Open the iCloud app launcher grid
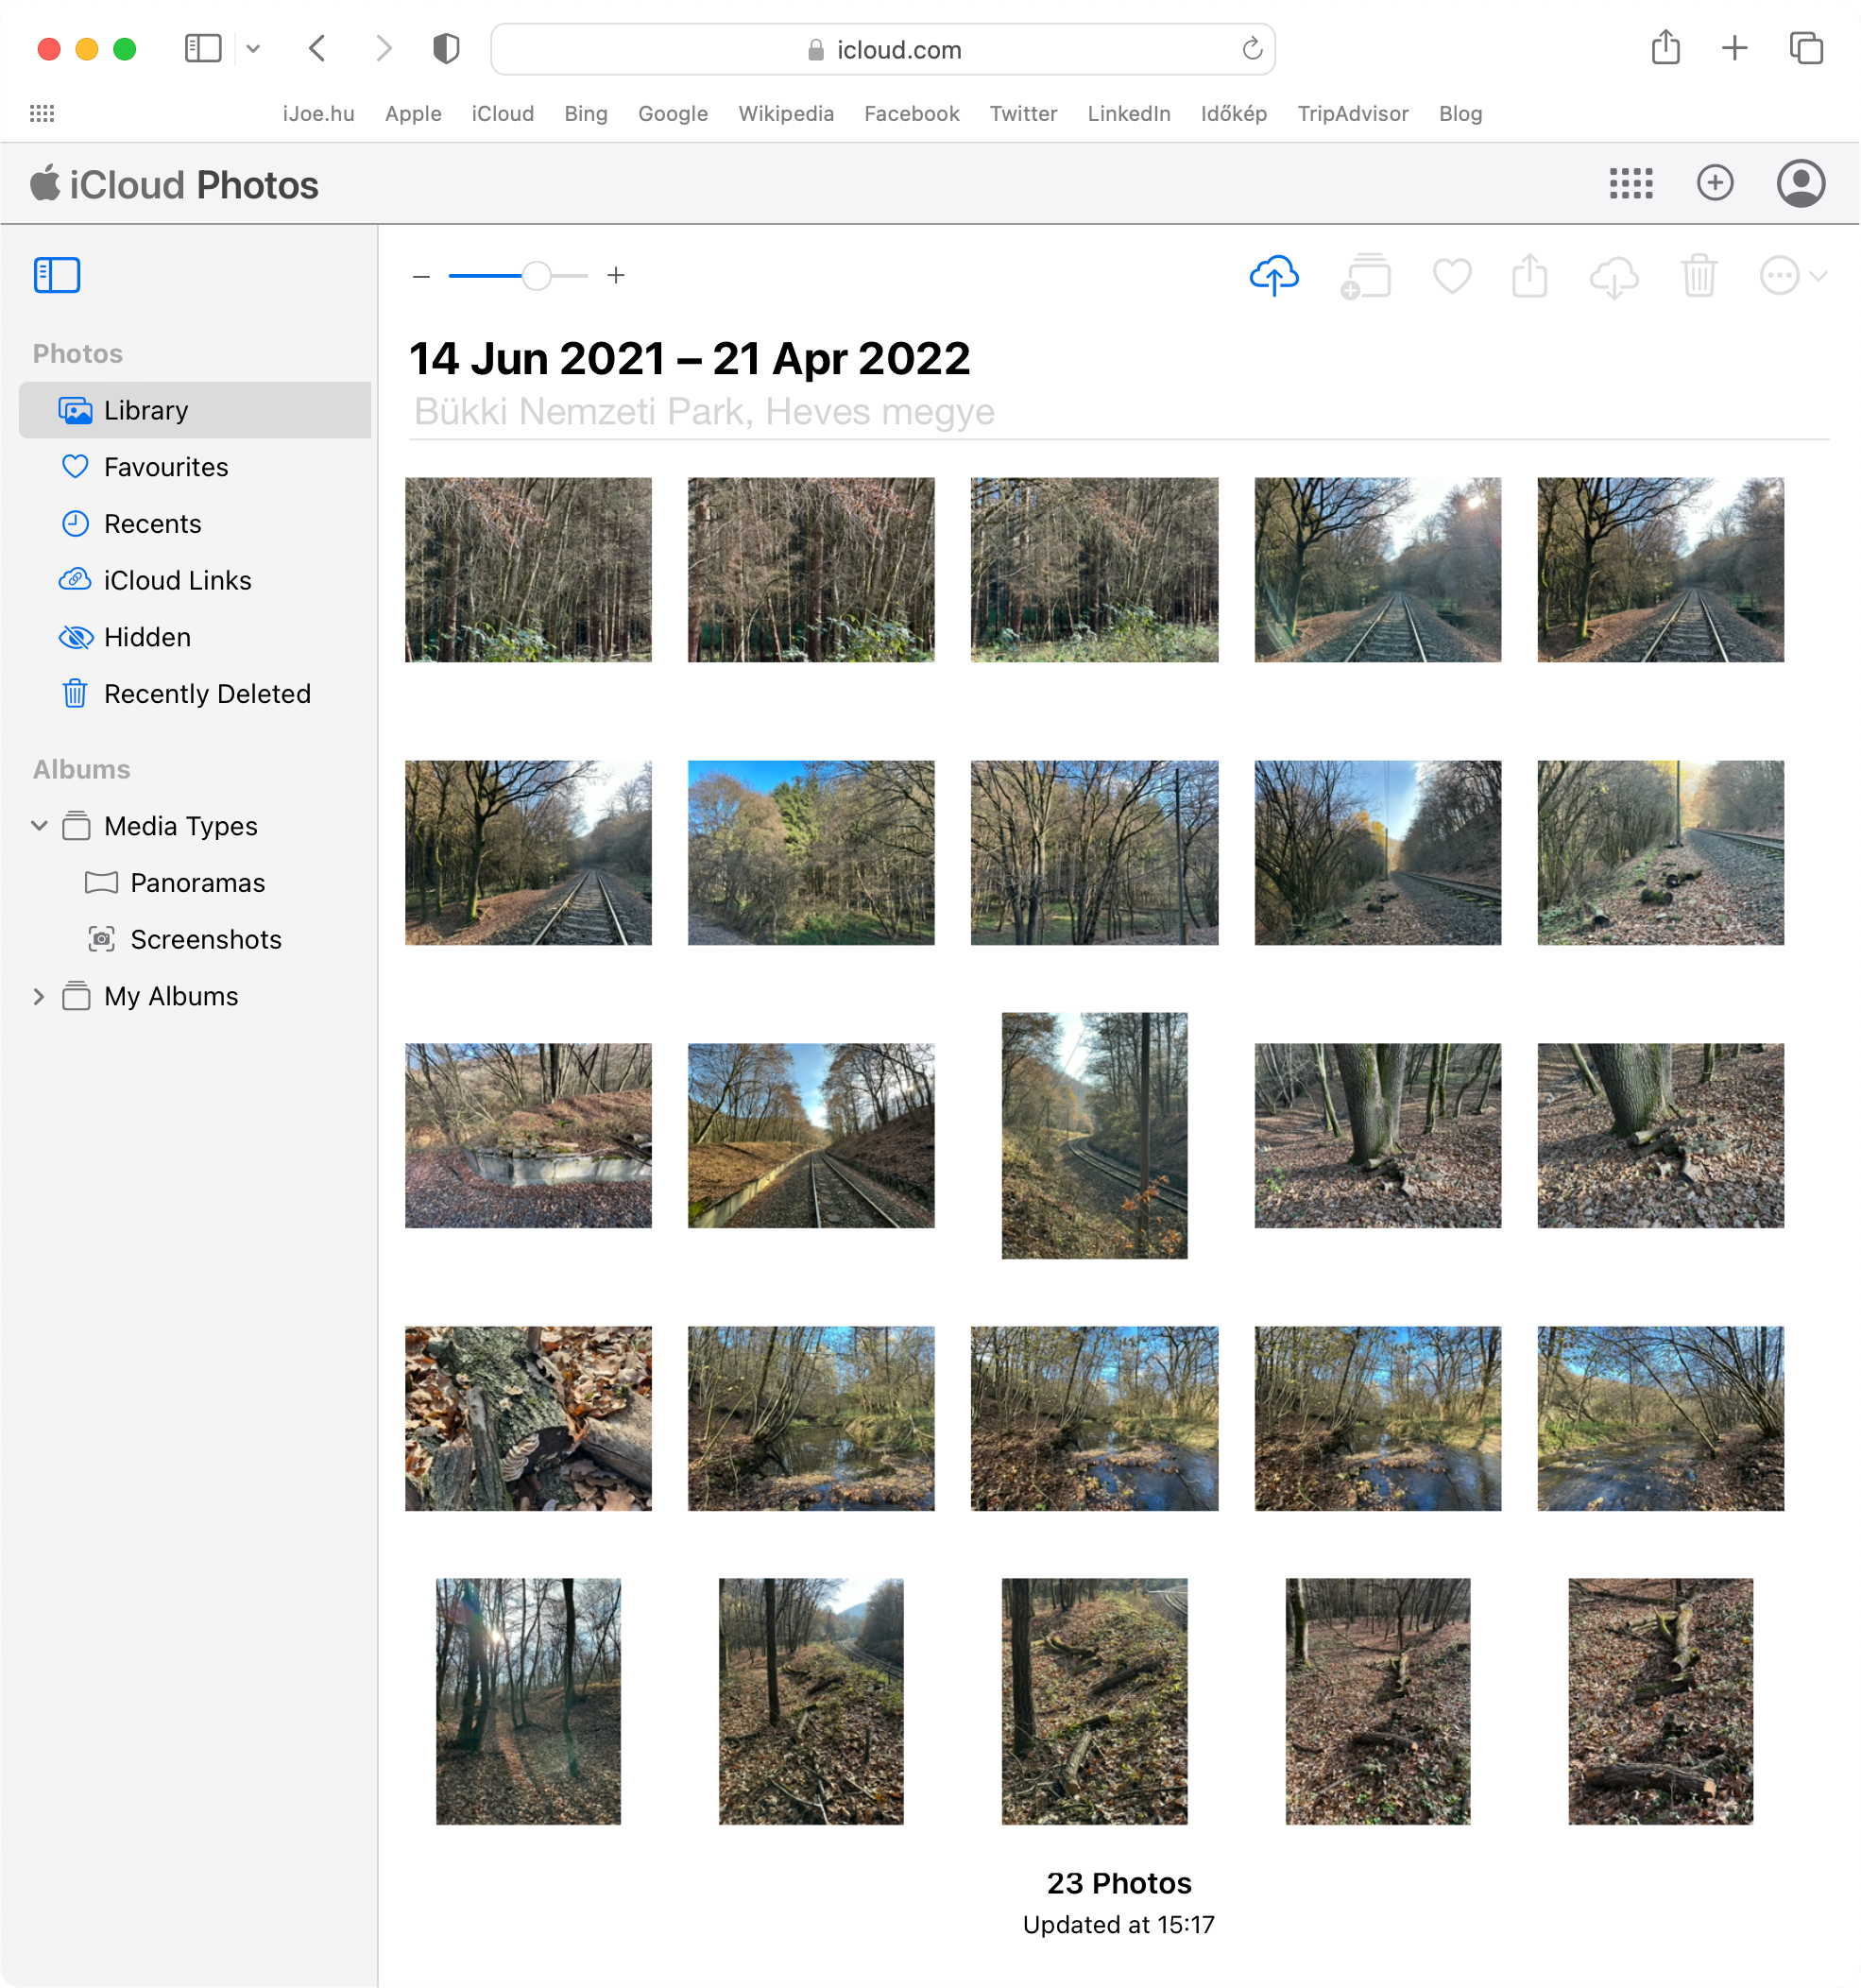The height and width of the screenshot is (1988, 1861). click(1630, 183)
